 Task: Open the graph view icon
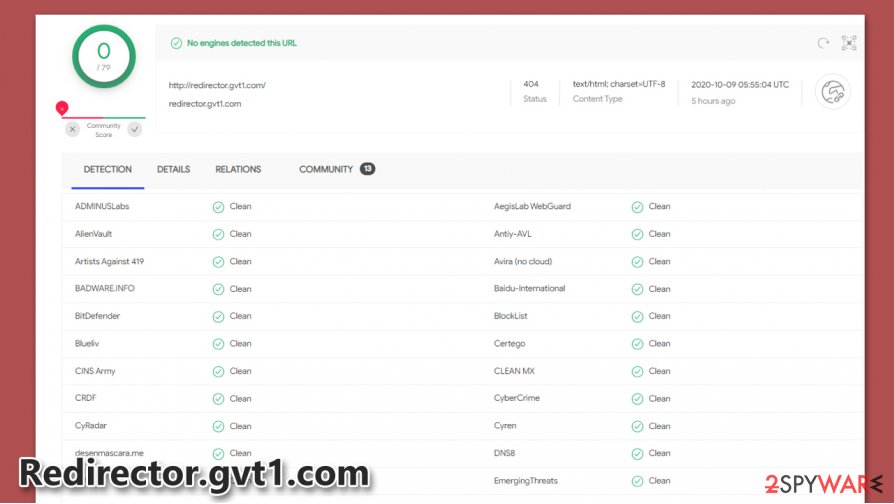[x=849, y=43]
